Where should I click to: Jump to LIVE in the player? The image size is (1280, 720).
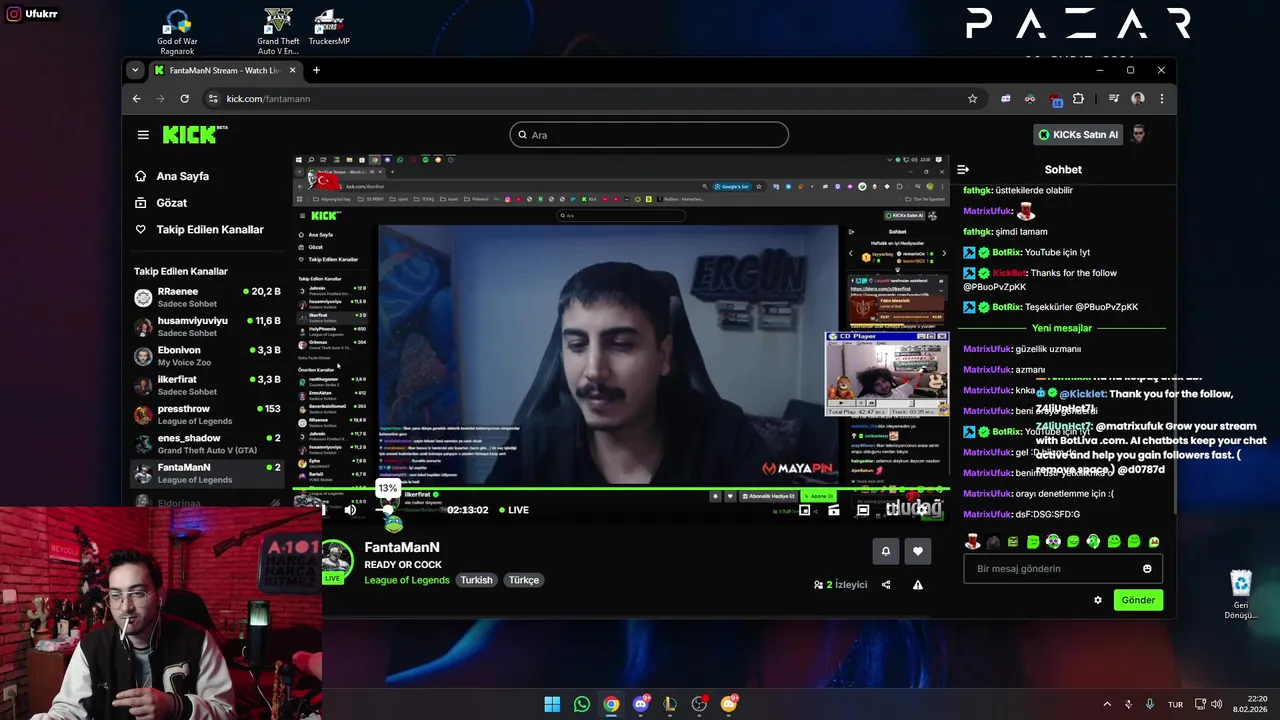coord(514,510)
